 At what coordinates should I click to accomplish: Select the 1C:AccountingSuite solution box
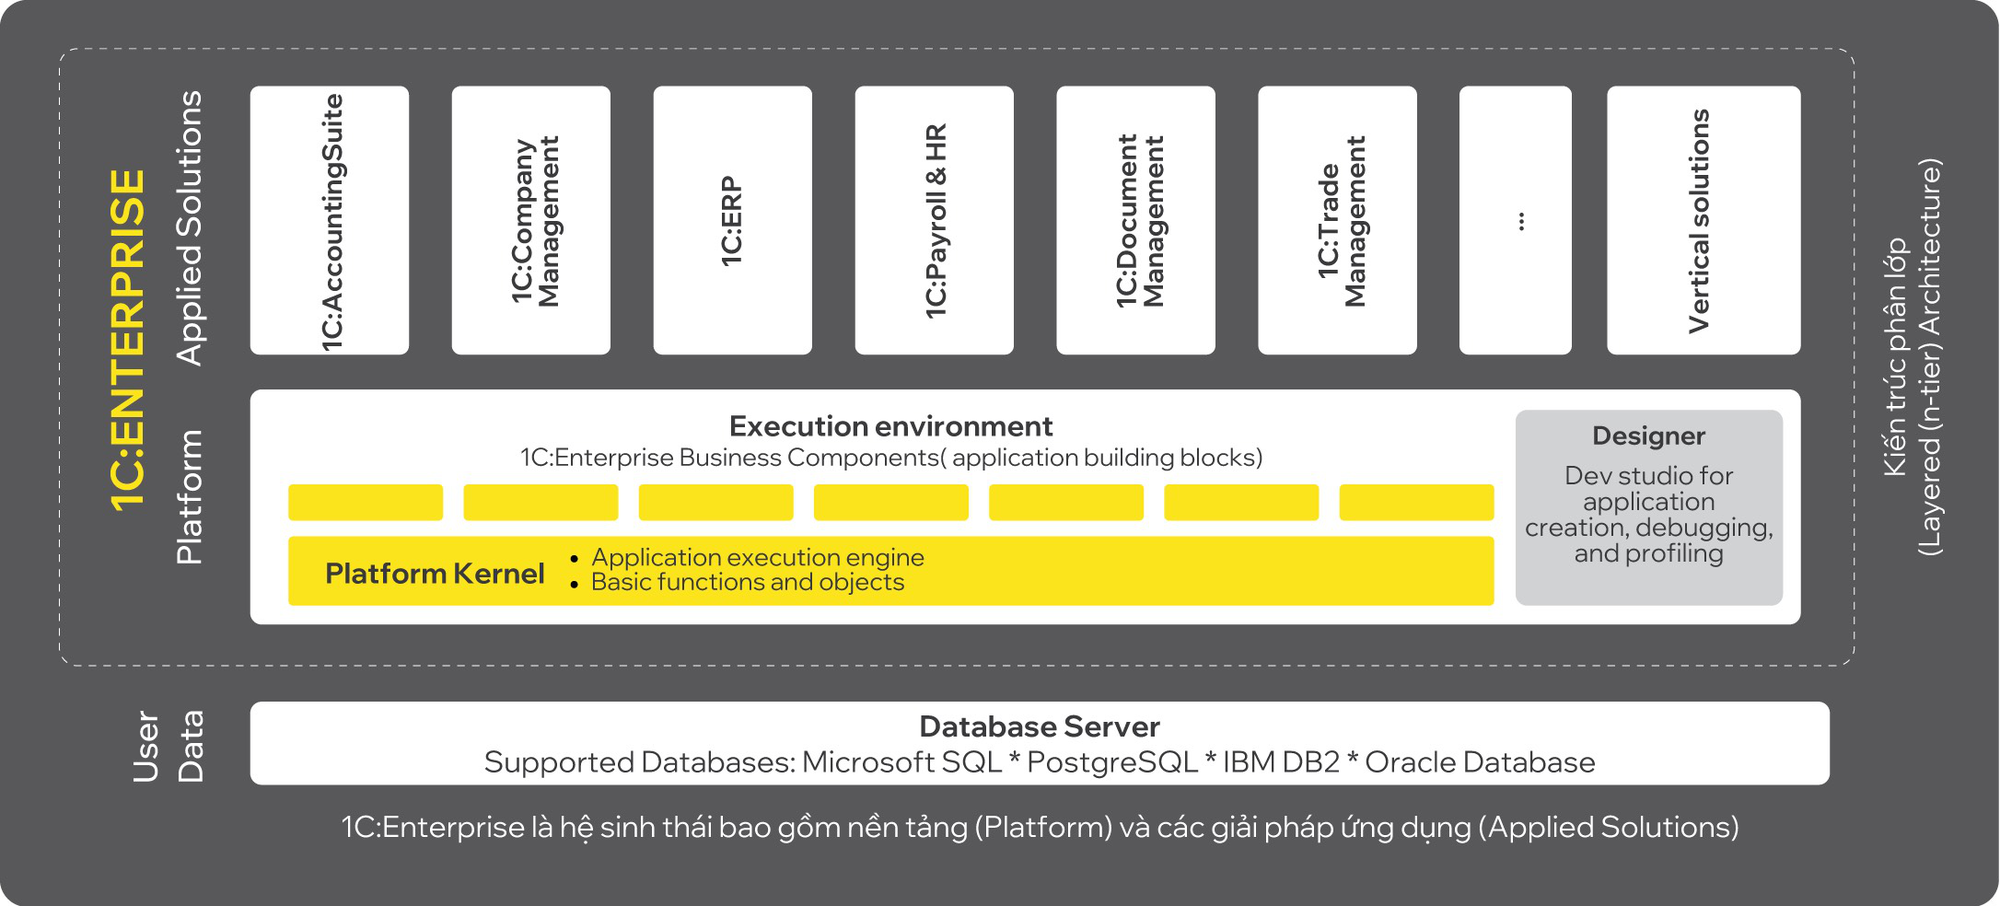329,220
